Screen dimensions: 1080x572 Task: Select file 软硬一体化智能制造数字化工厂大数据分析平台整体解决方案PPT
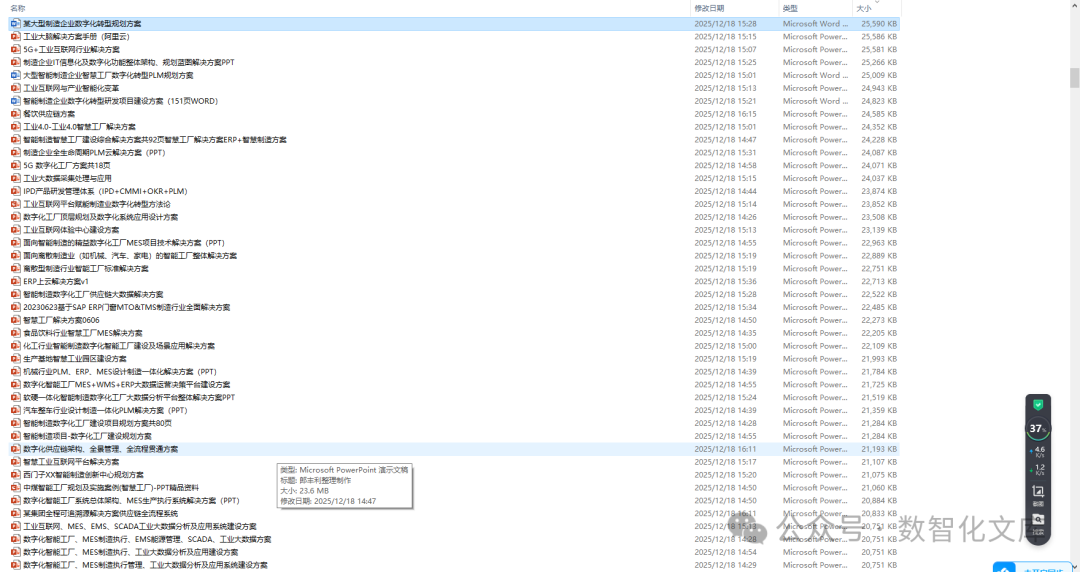(129, 398)
